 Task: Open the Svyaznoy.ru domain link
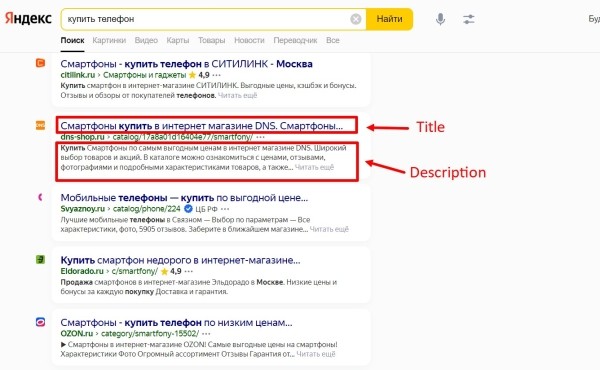[83, 209]
